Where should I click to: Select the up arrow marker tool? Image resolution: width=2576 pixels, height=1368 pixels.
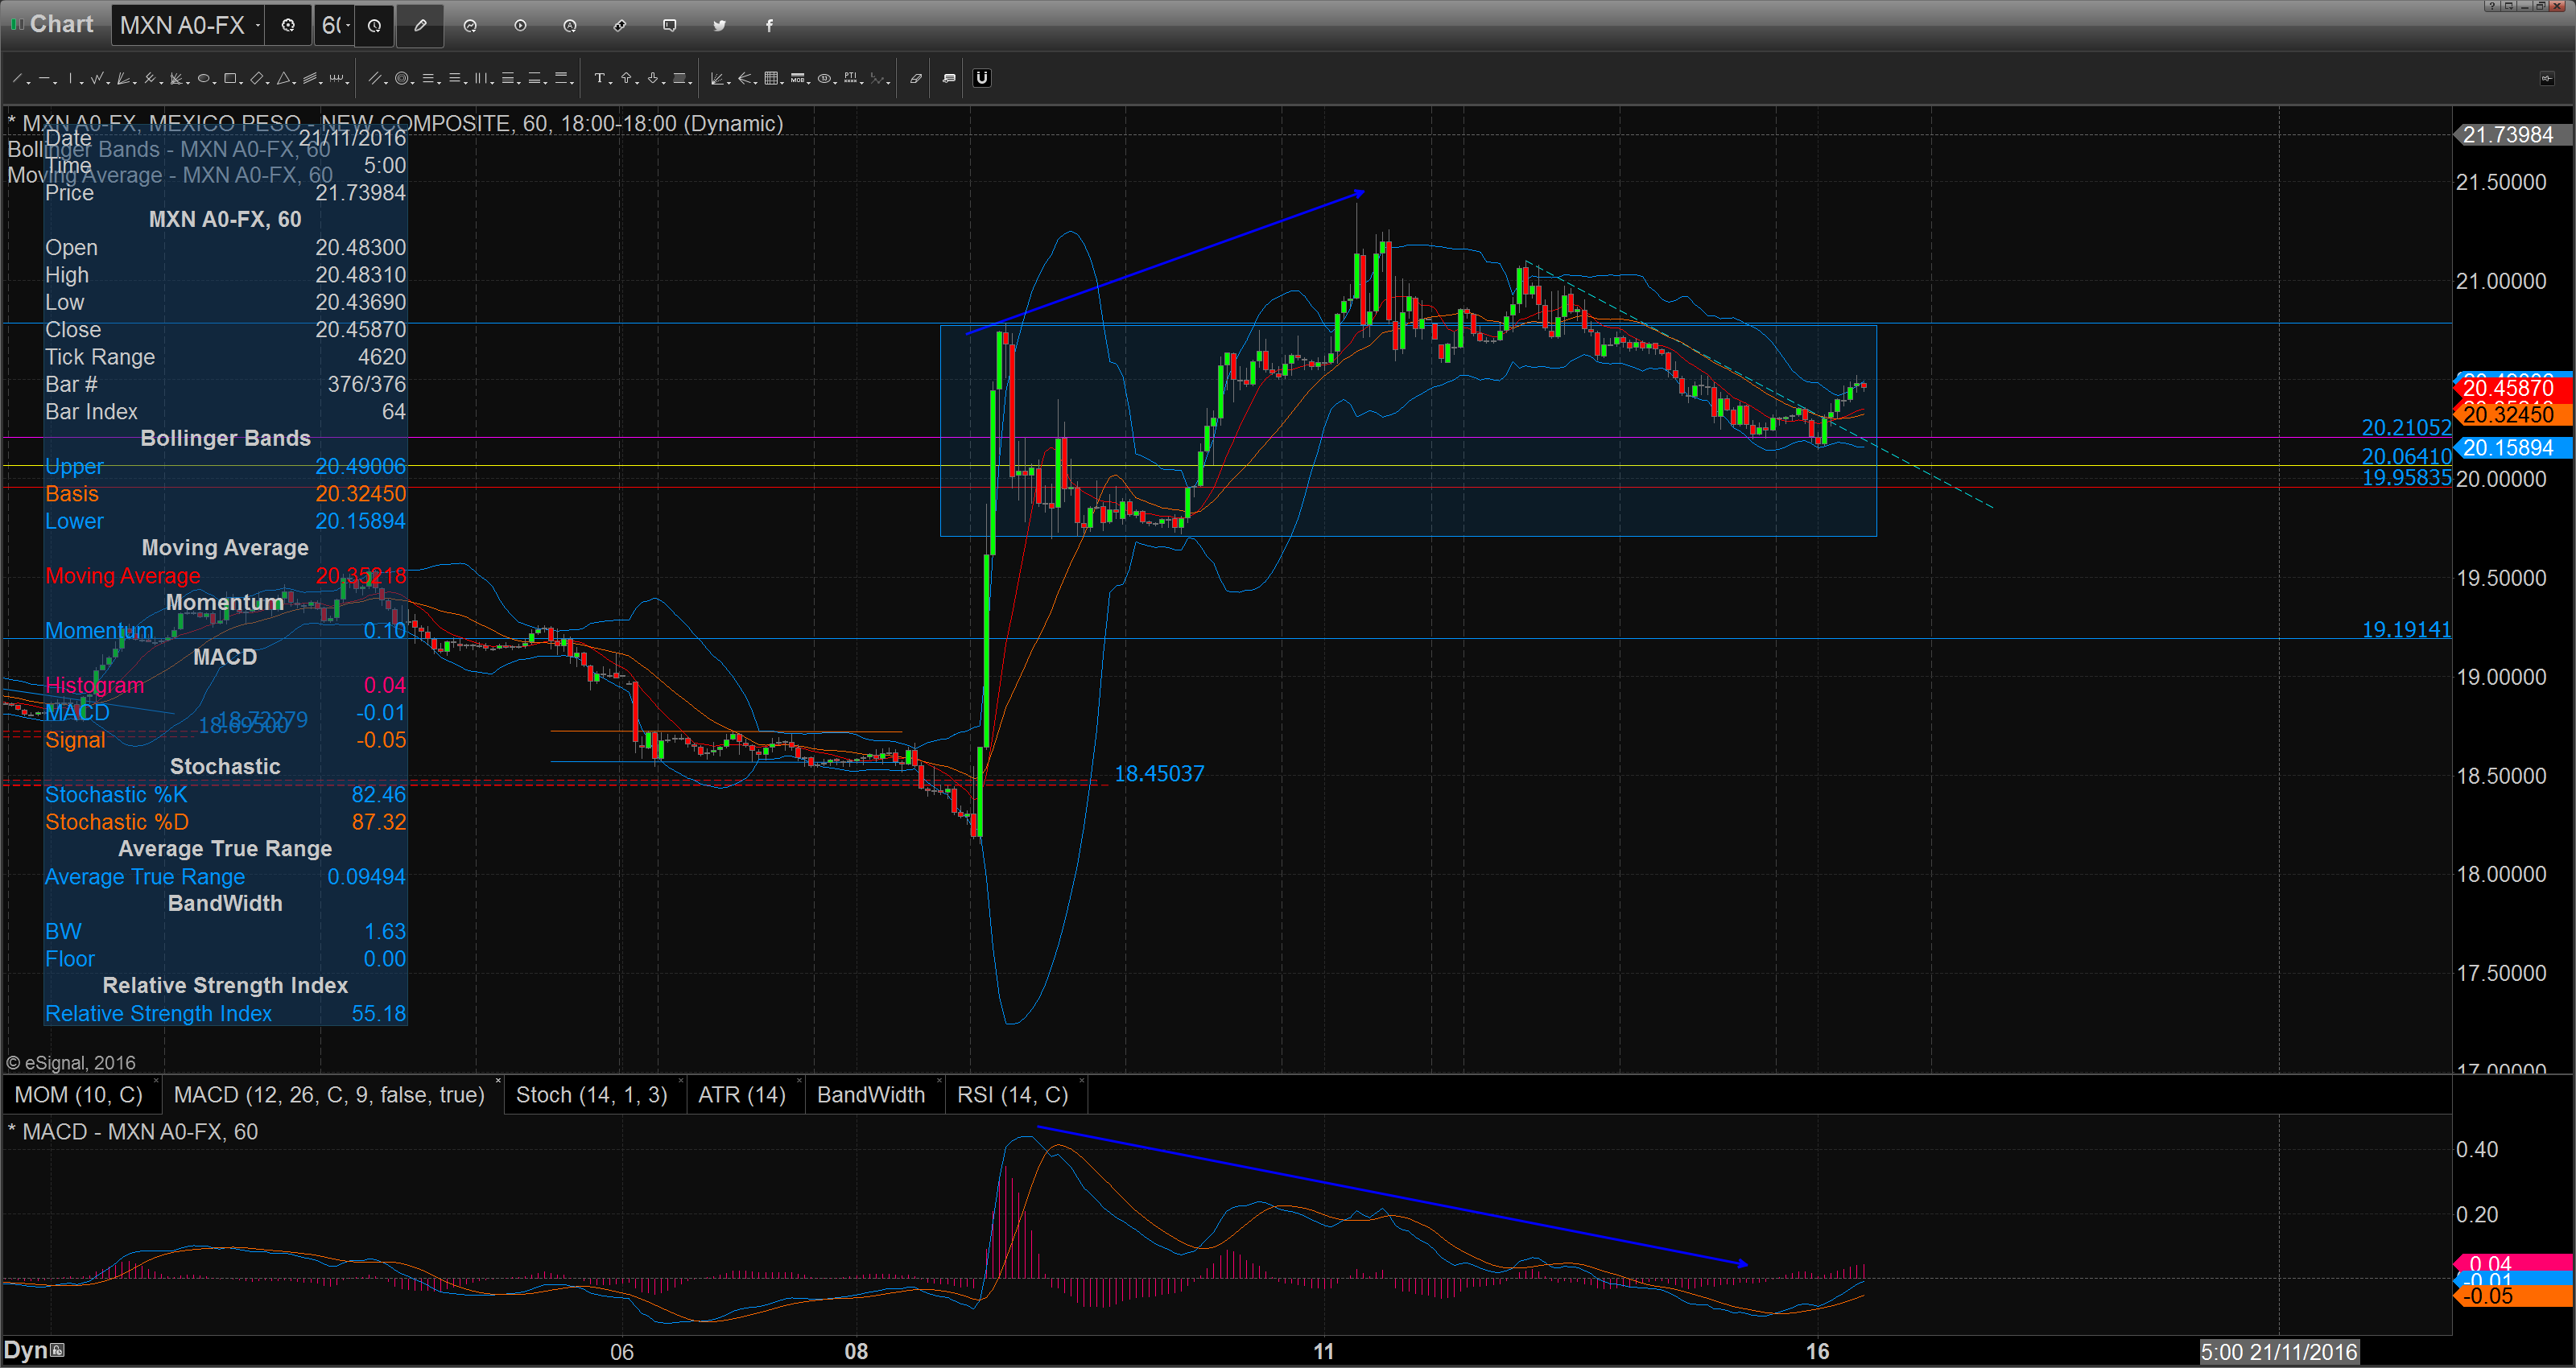[x=626, y=78]
